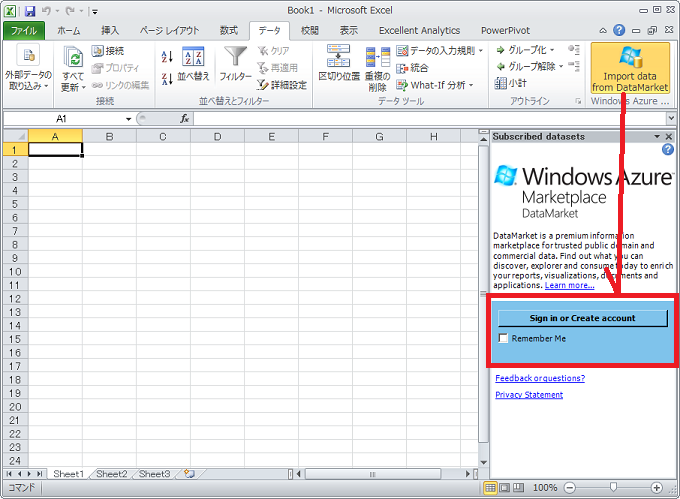Open the Learn more link
Screen dimensions: 680x499
[569, 285]
